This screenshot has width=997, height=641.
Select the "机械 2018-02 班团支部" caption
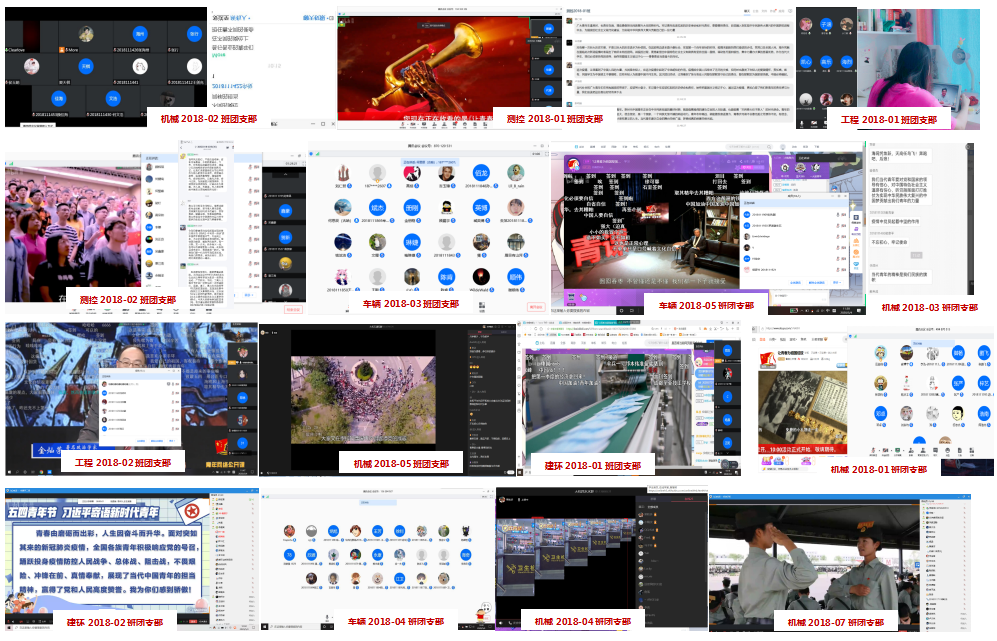[208, 118]
